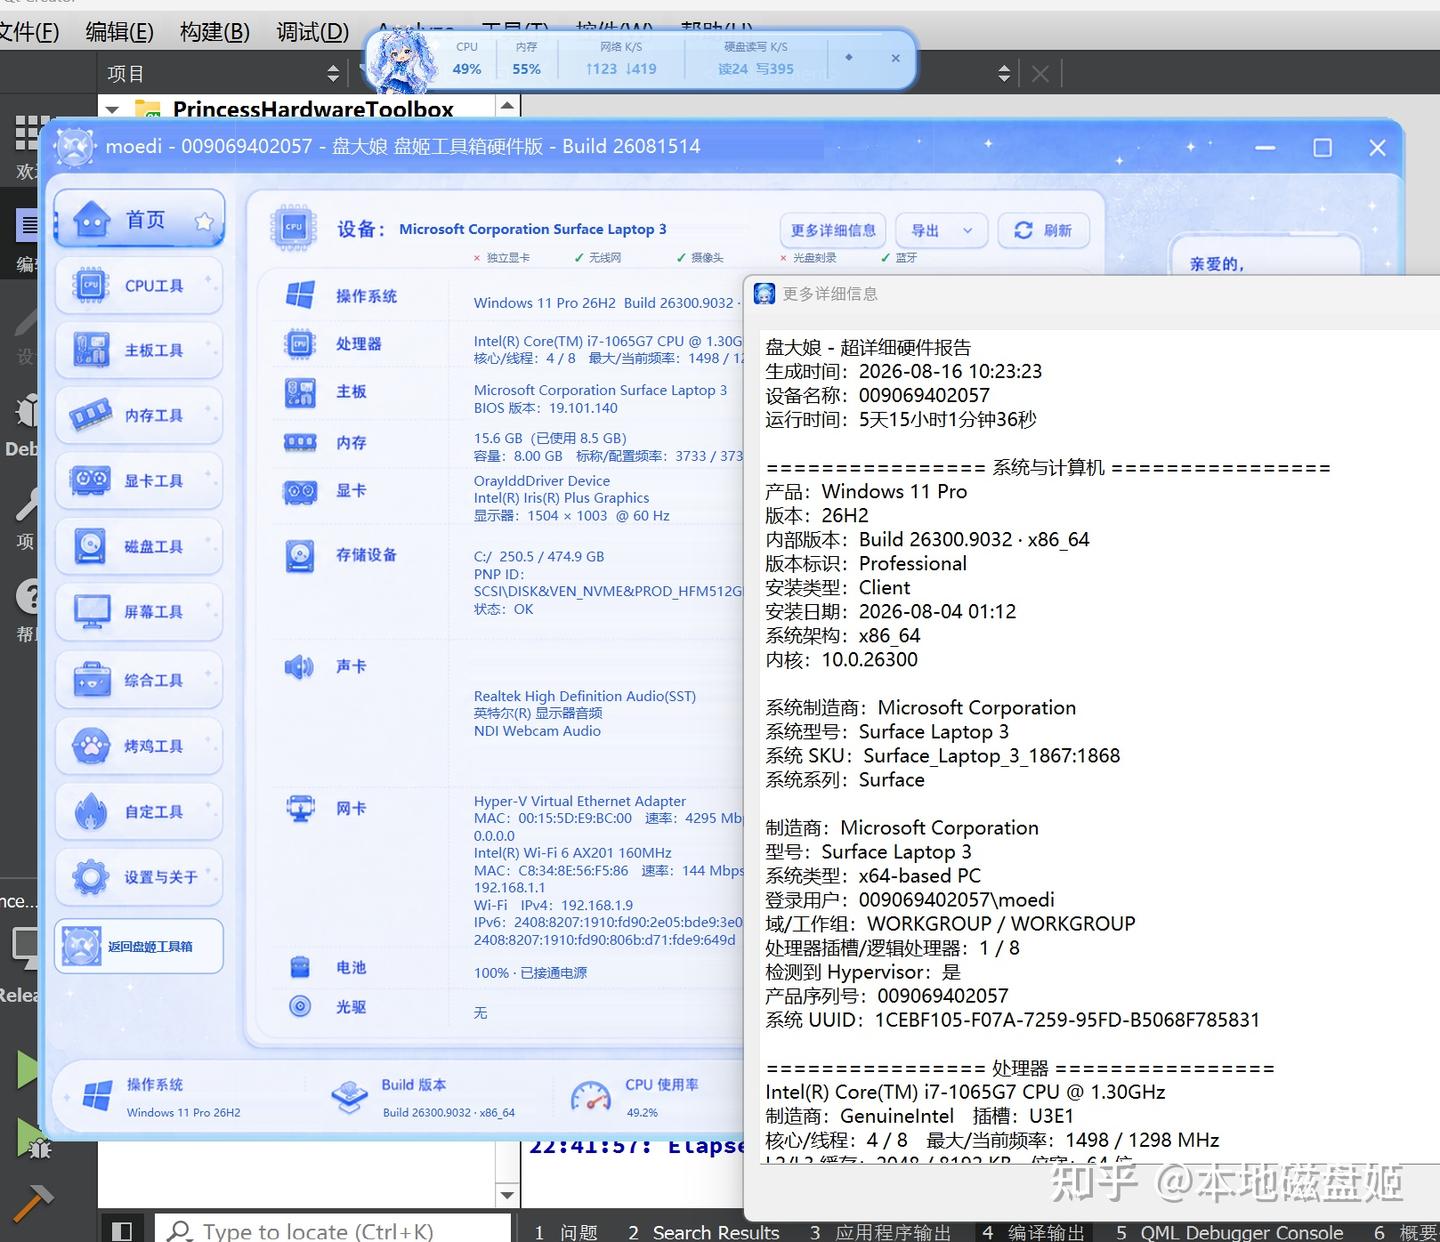Click the anime mascot on the monitor widget
Image resolution: width=1440 pixels, height=1242 pixels.
tap(402, 60)
